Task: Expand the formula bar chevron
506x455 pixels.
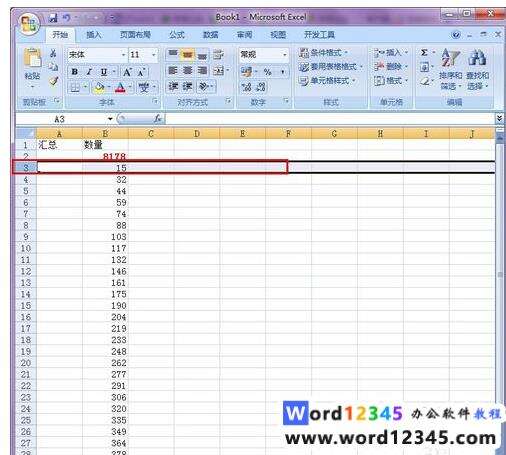Action: coord(499,118)
